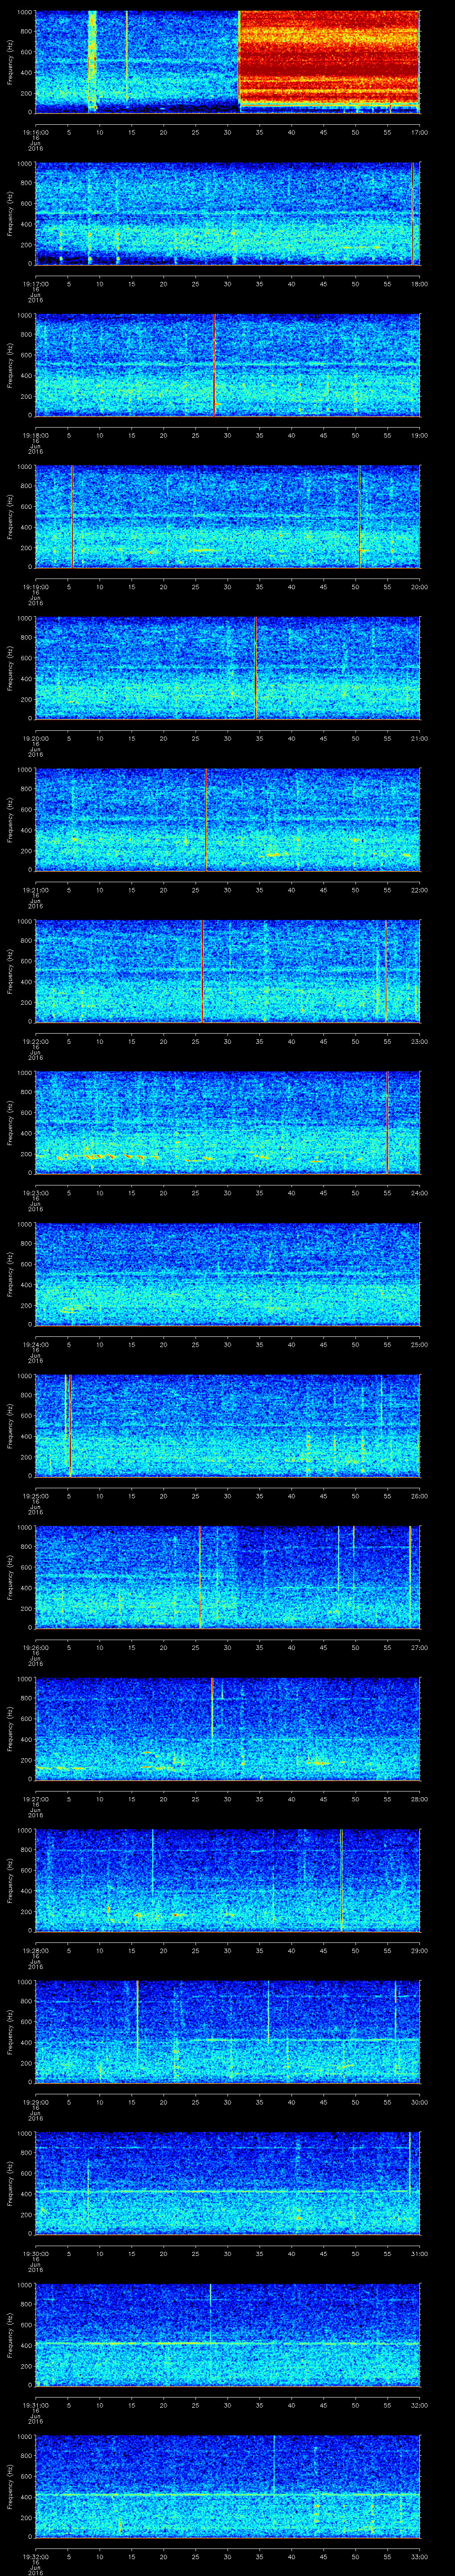Click the 19:29:00 start time label

pos(36,2102)
